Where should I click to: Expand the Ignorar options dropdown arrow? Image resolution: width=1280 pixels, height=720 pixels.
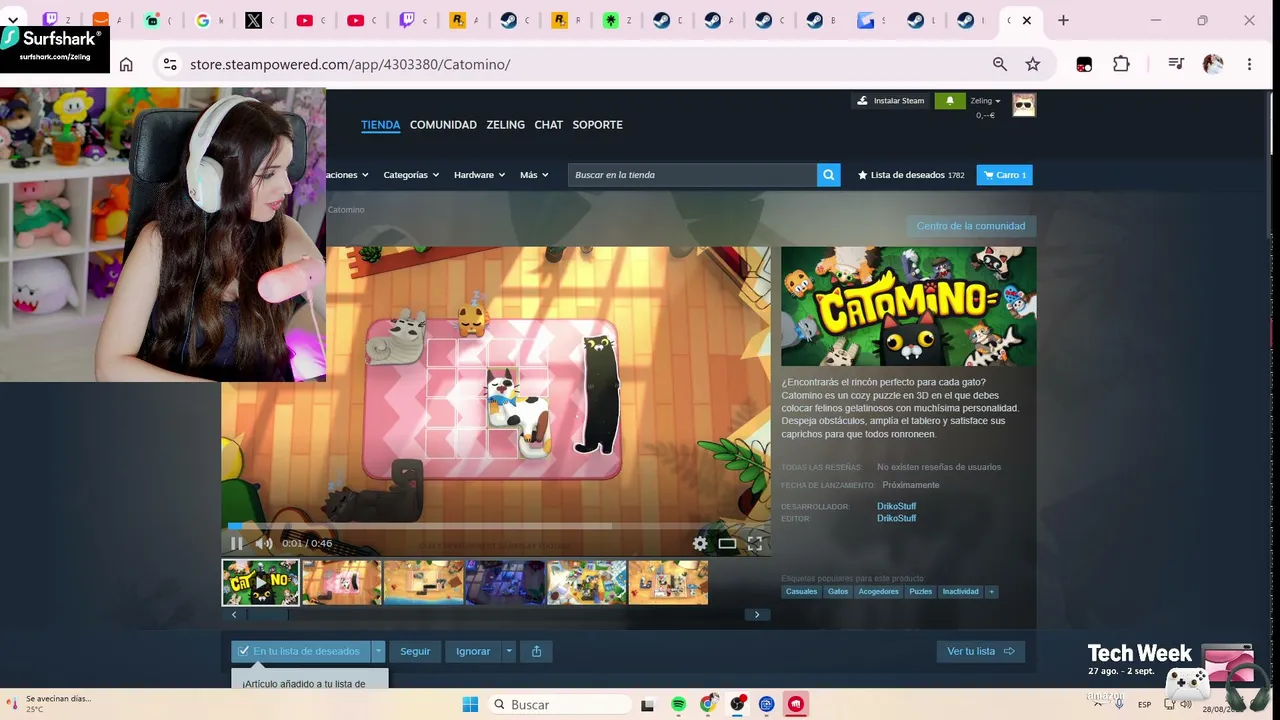(x=508, y=651)
